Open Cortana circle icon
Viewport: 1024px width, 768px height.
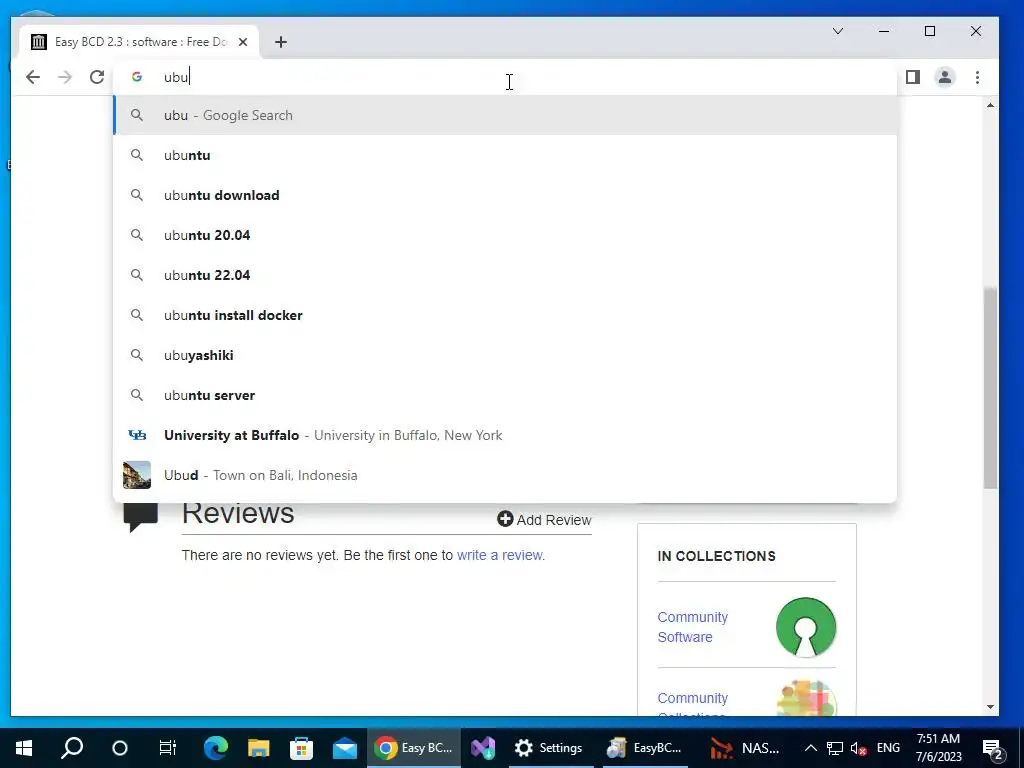pos(120,748)
